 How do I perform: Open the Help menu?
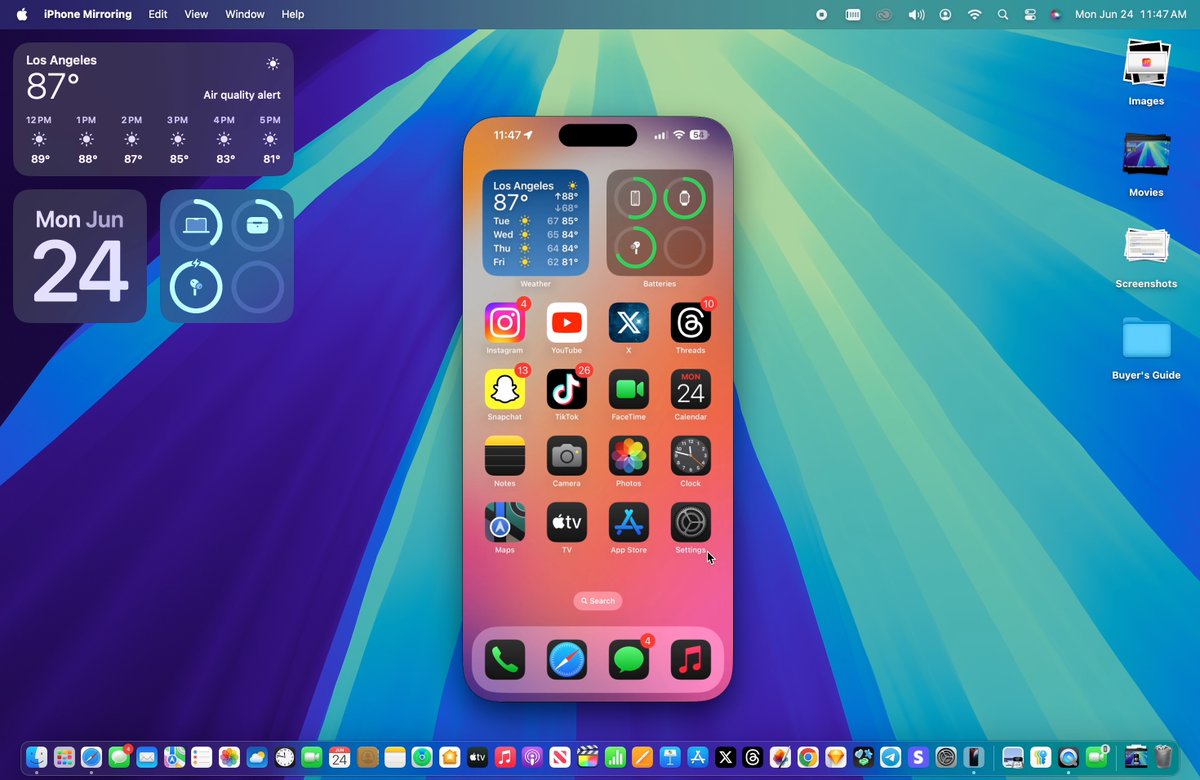[293, 14]
